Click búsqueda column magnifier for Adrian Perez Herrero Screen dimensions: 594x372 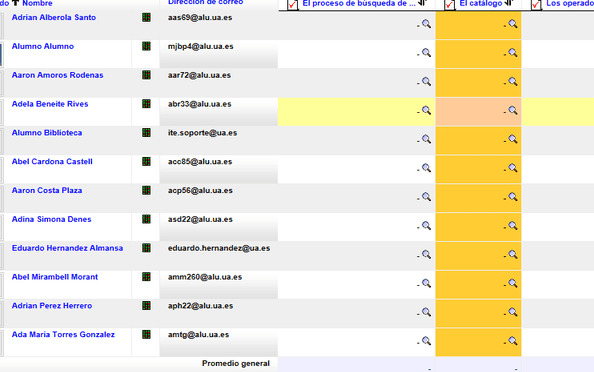click(x=427, y=312)
